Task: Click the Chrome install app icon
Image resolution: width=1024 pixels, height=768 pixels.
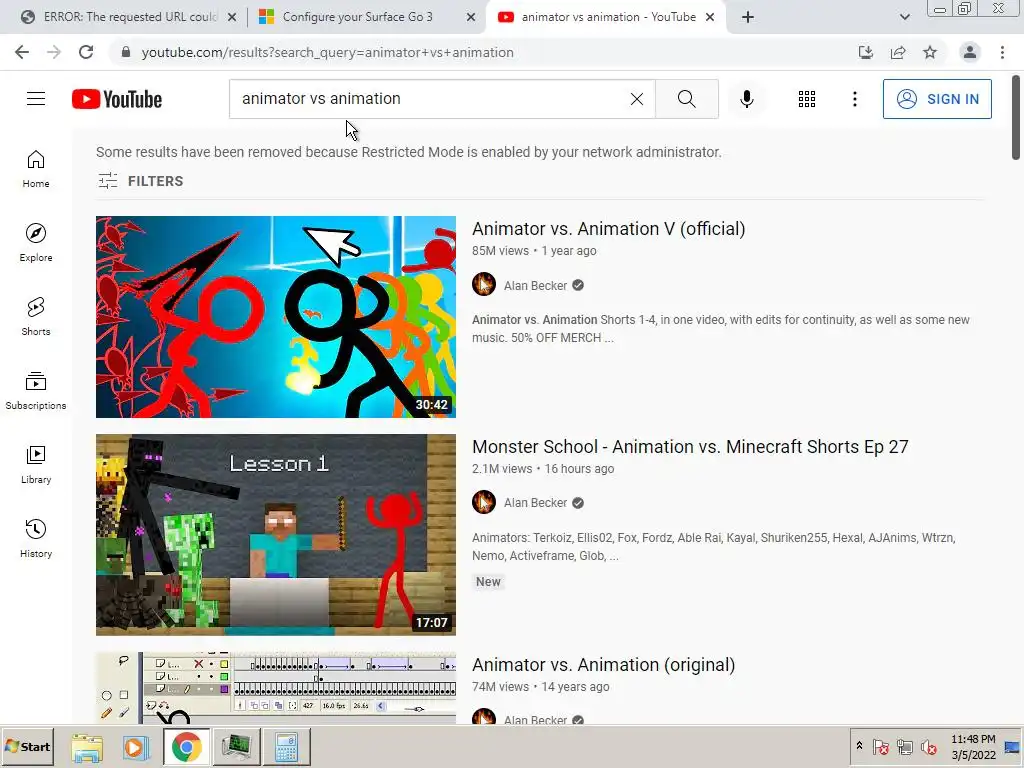Action: pyautogui.click(x=865, y=52)
